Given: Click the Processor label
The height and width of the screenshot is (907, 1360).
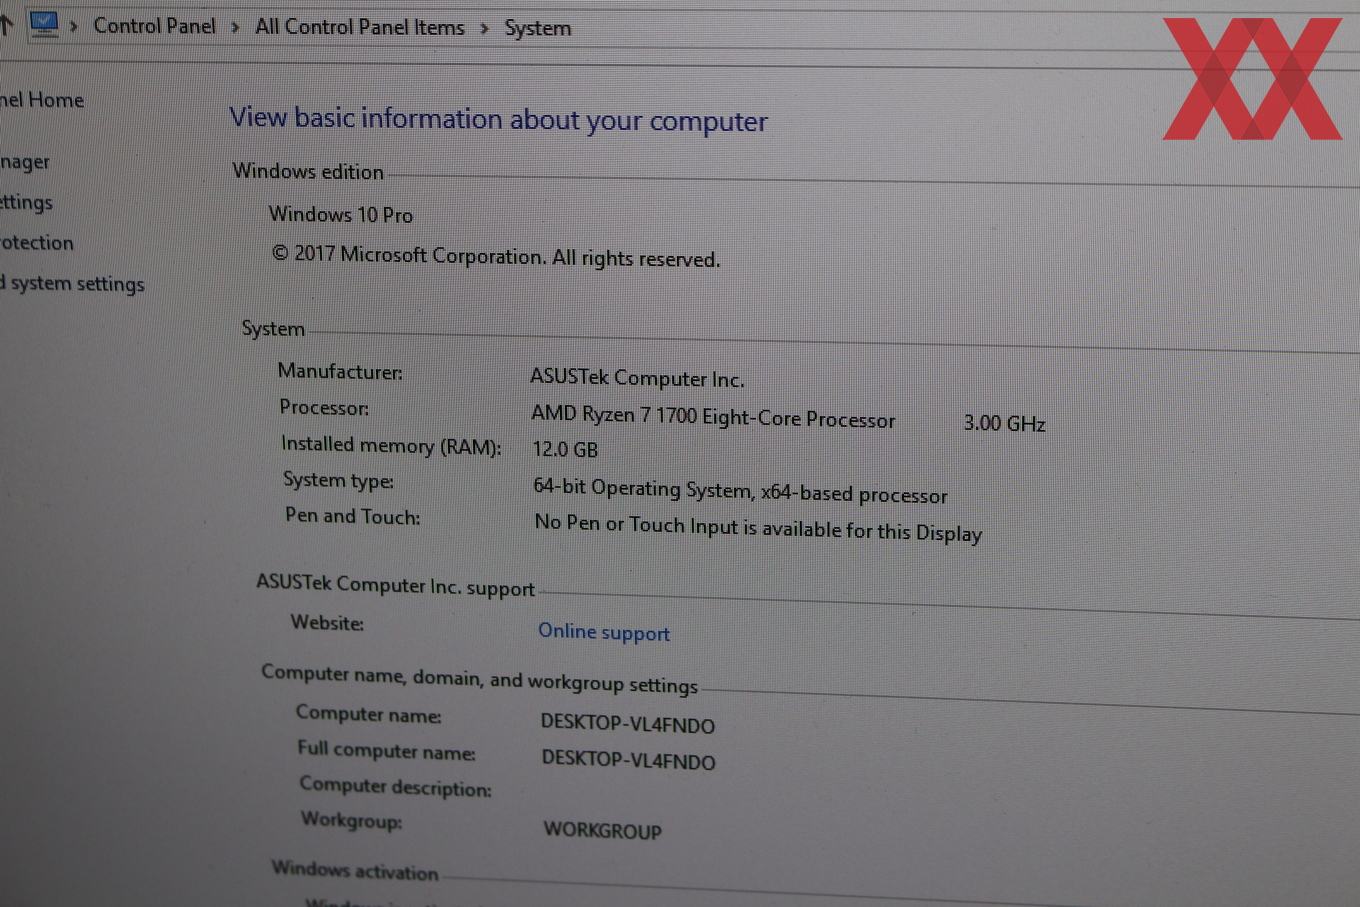Looking at the screenshot, I should [x=324, y=407].
